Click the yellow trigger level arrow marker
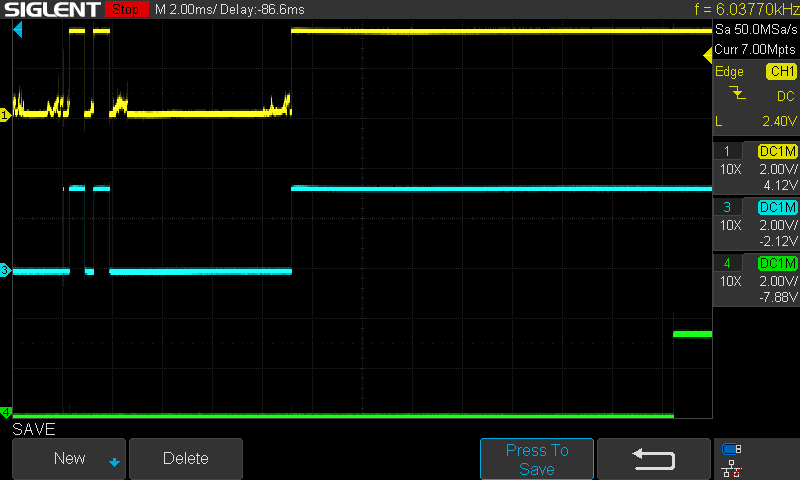800x480 pixels. (x=708, y=55)
